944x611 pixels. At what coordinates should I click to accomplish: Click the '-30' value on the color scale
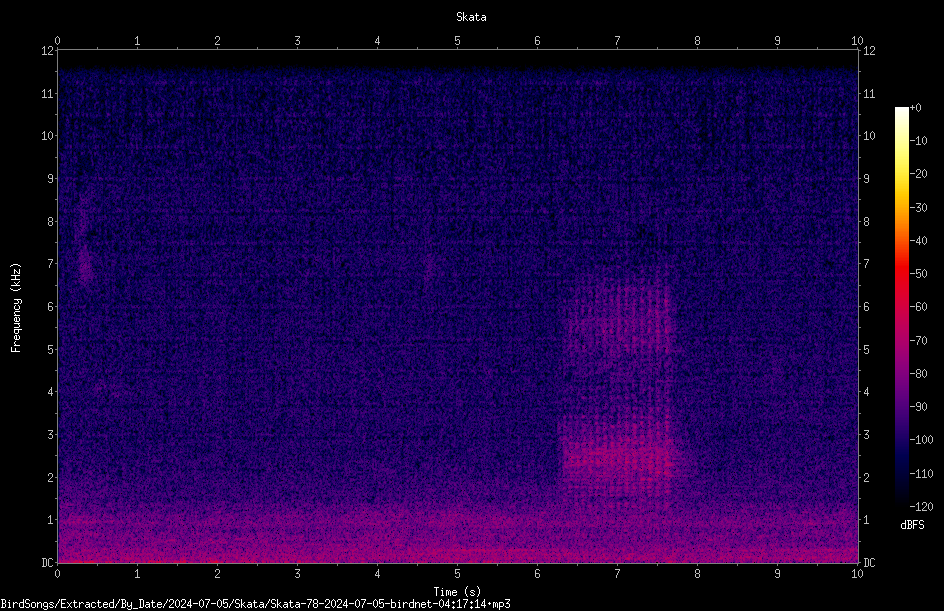[x=919, y=207]
